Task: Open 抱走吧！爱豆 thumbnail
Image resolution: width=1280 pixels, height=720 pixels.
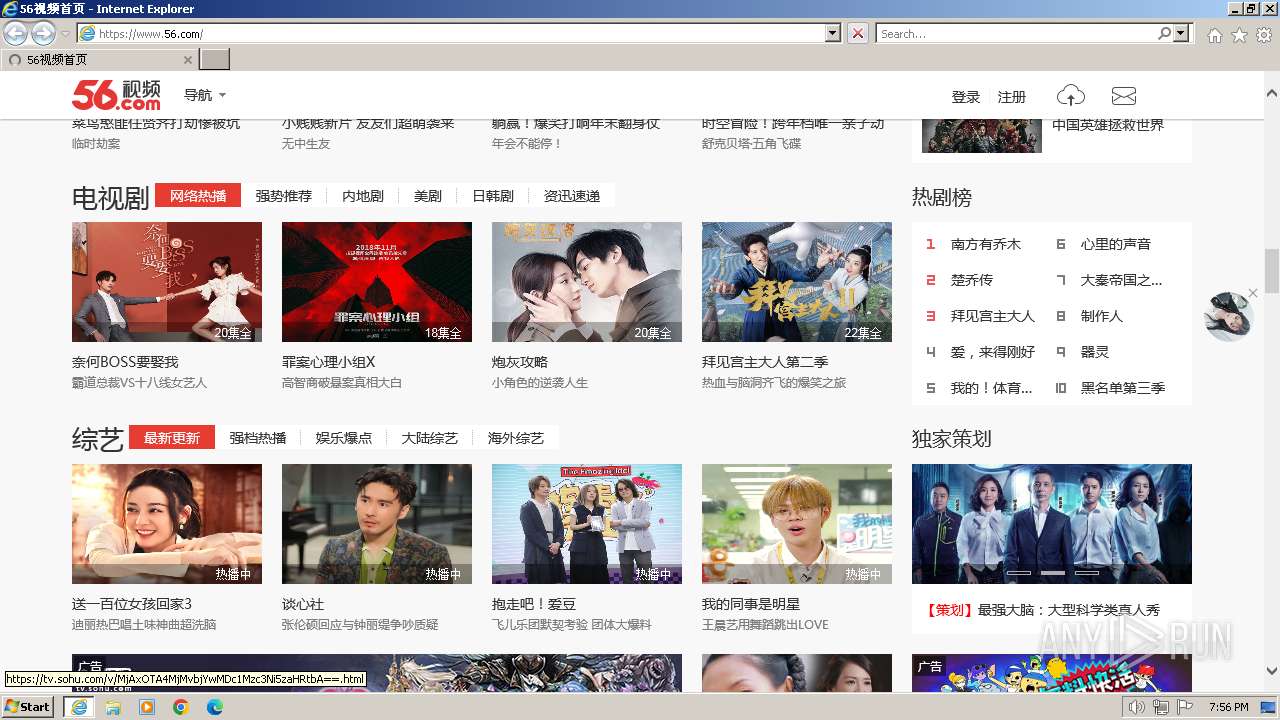Action: point(587,524)
